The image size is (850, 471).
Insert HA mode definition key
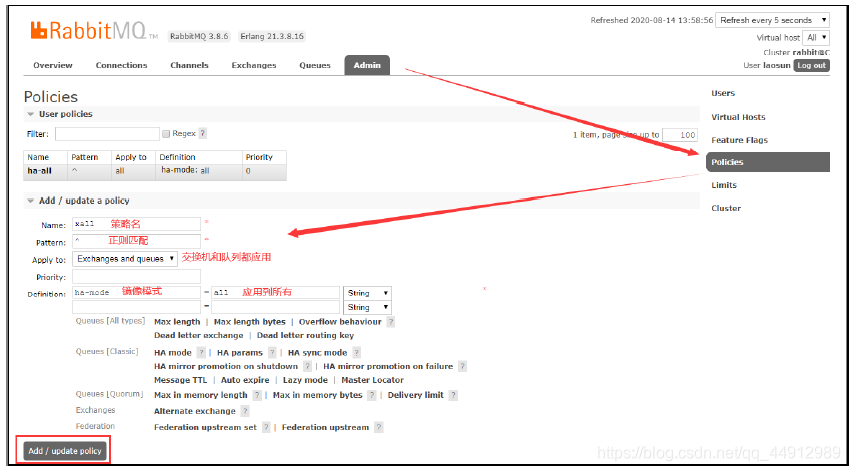(x=173, y=352)
